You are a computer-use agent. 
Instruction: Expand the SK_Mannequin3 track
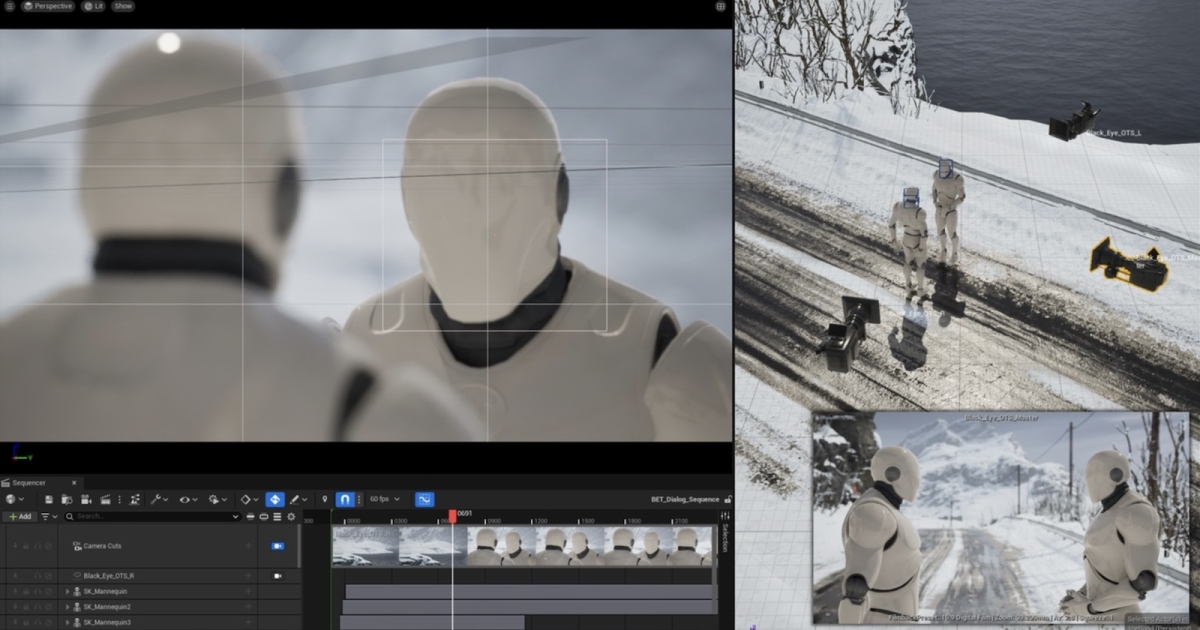point(67,622)
